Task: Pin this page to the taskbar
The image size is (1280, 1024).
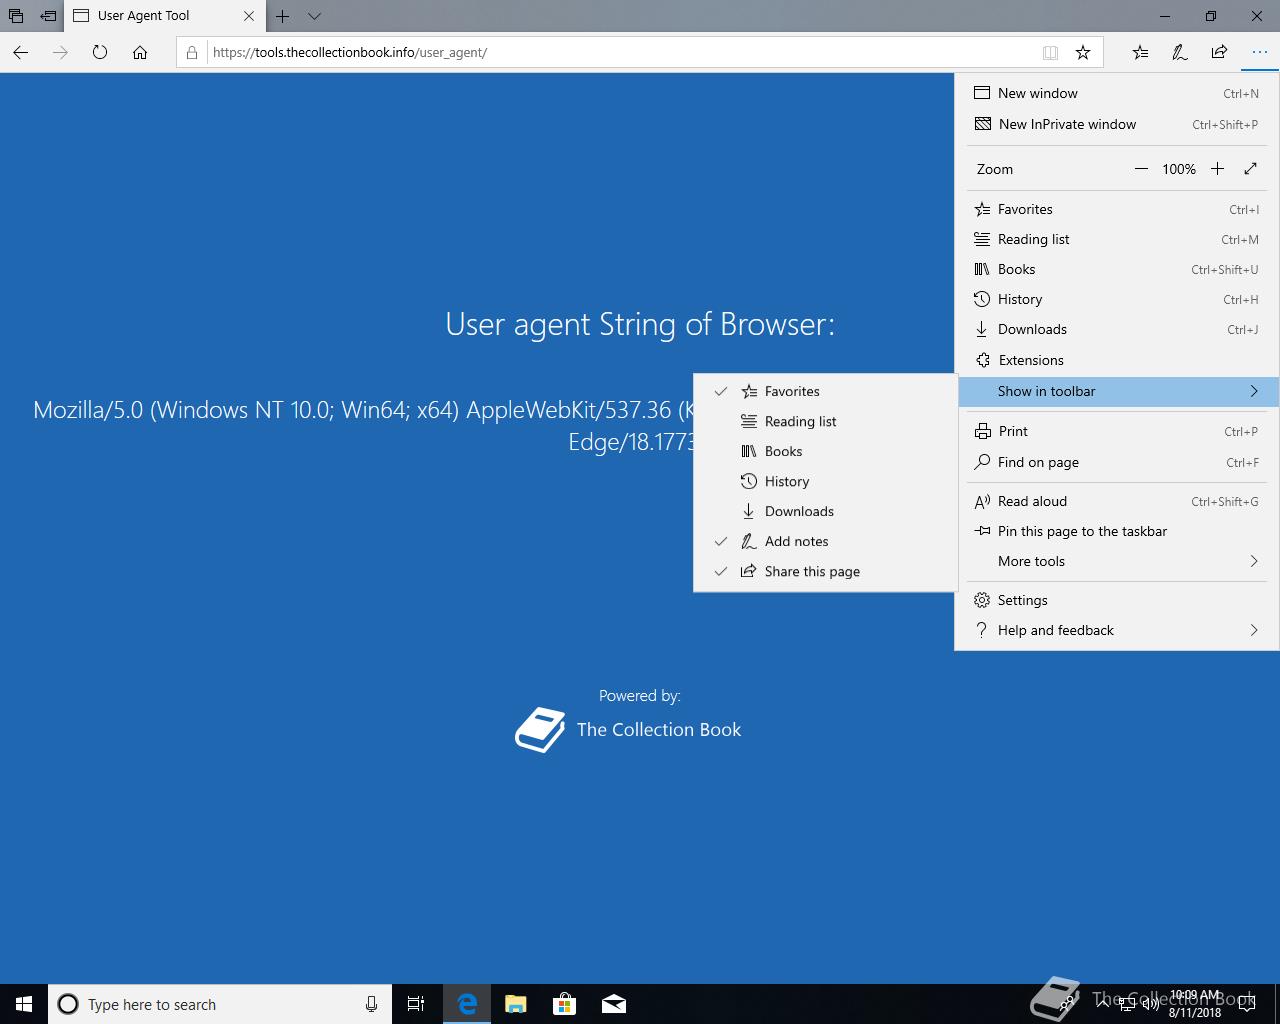Action: tap(1116, 531)
